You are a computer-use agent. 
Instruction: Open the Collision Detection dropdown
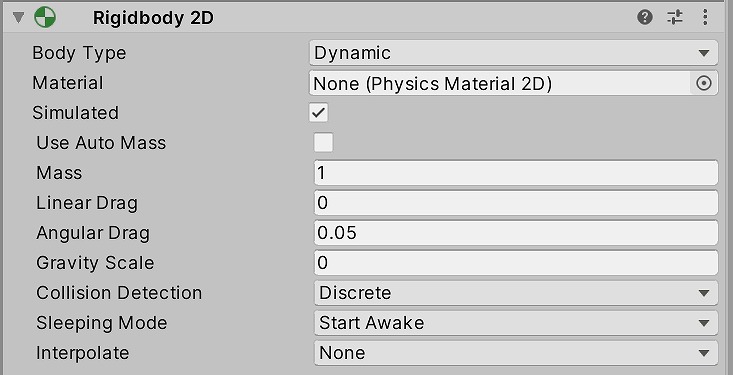click(x=516, y=293)
